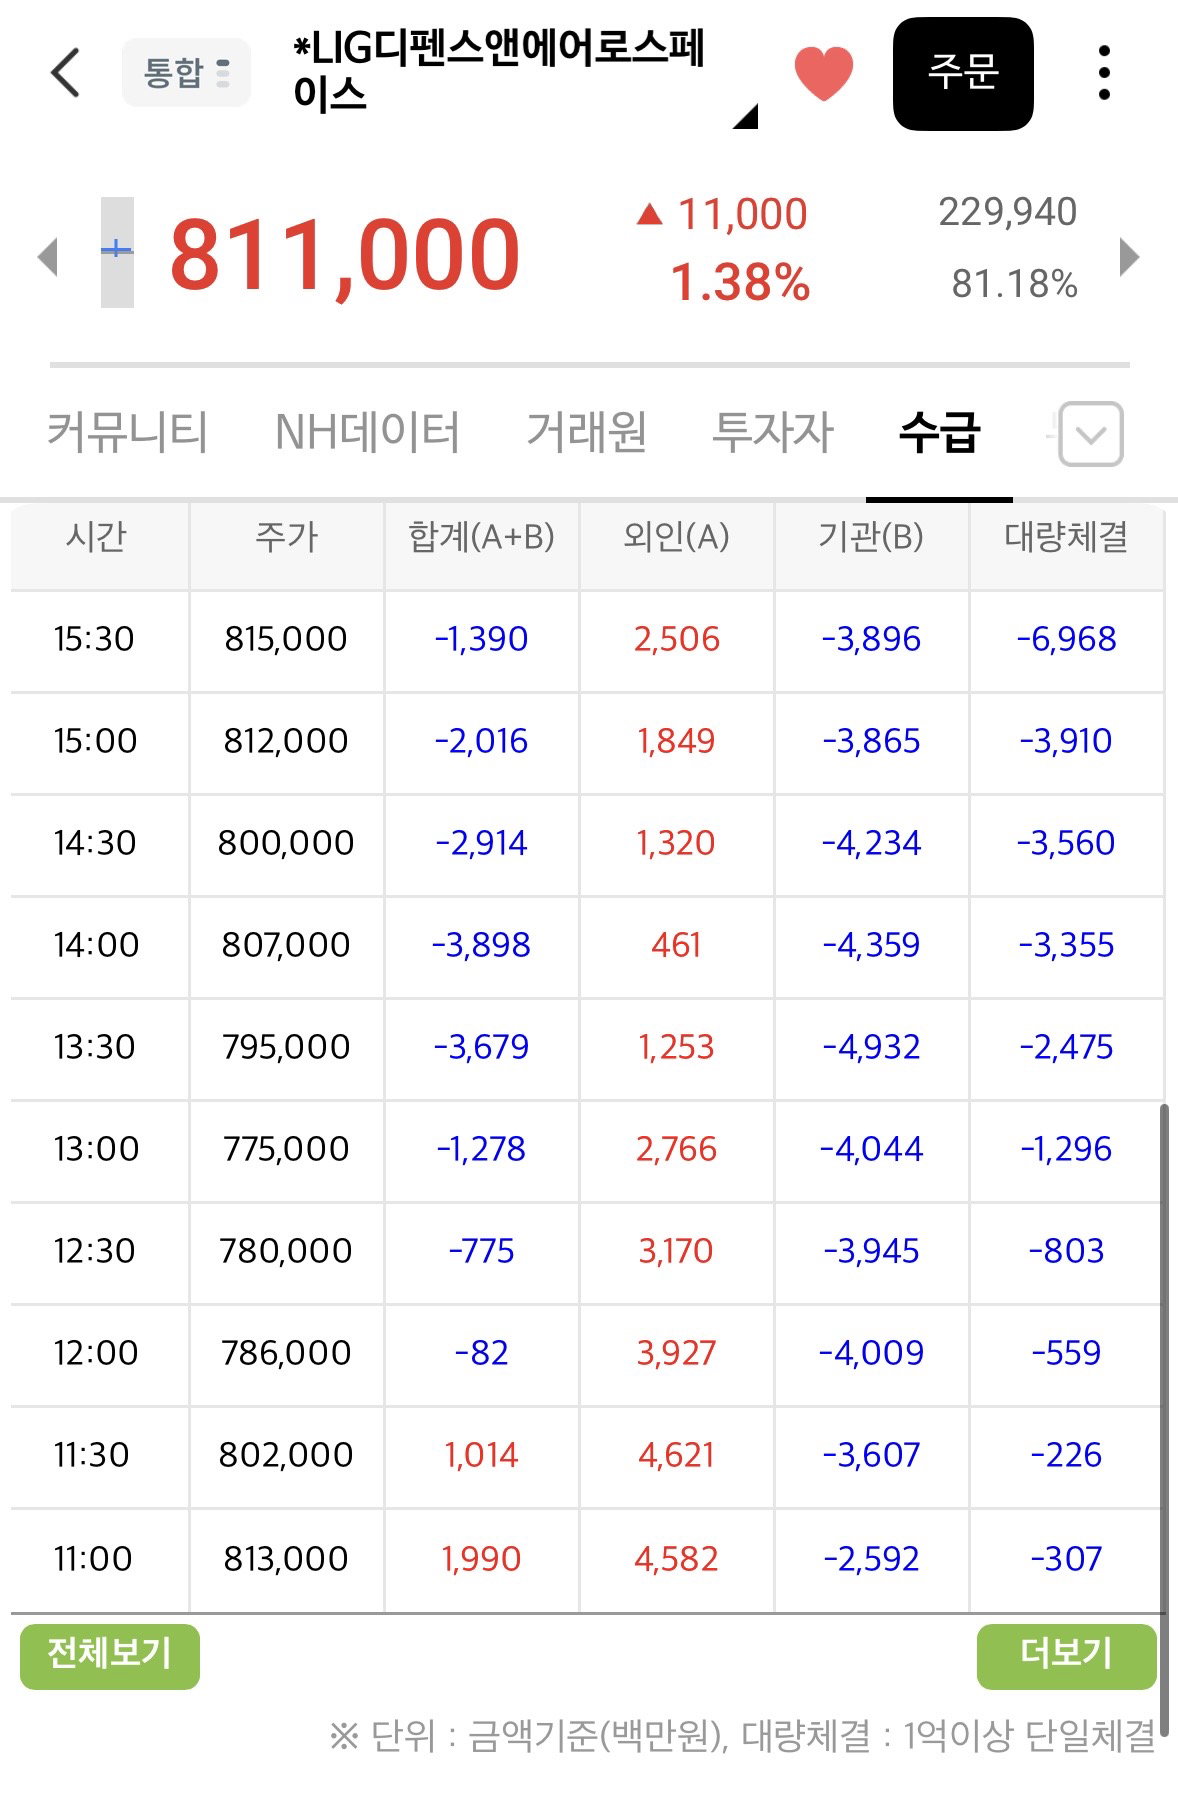Open the 거래원 tab

pyautogui.click(x=587, y=432)
